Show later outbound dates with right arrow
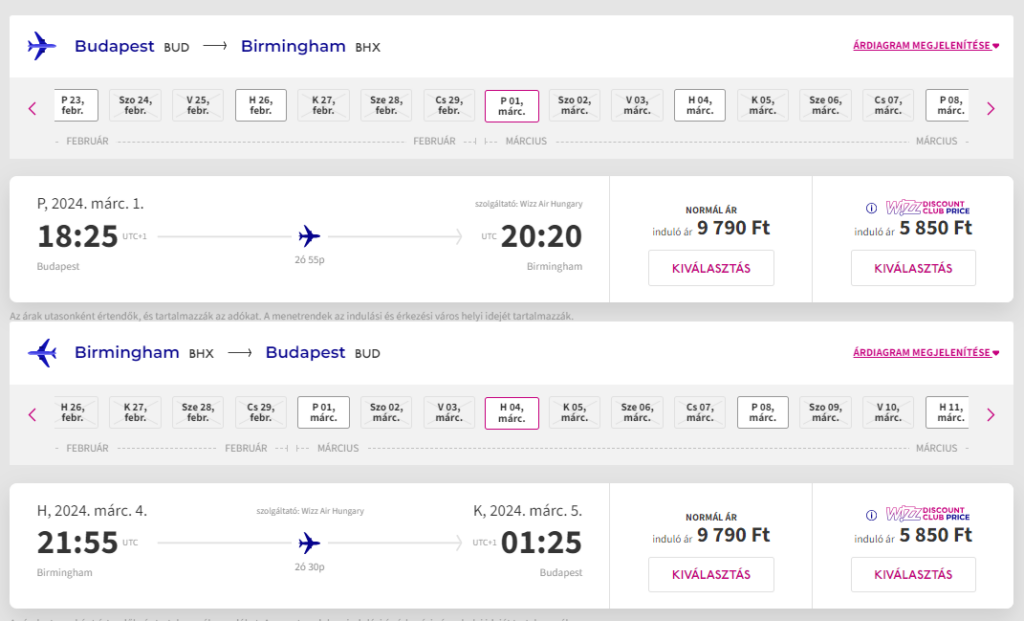1024x621 pixels. click(x=991, y=108)
